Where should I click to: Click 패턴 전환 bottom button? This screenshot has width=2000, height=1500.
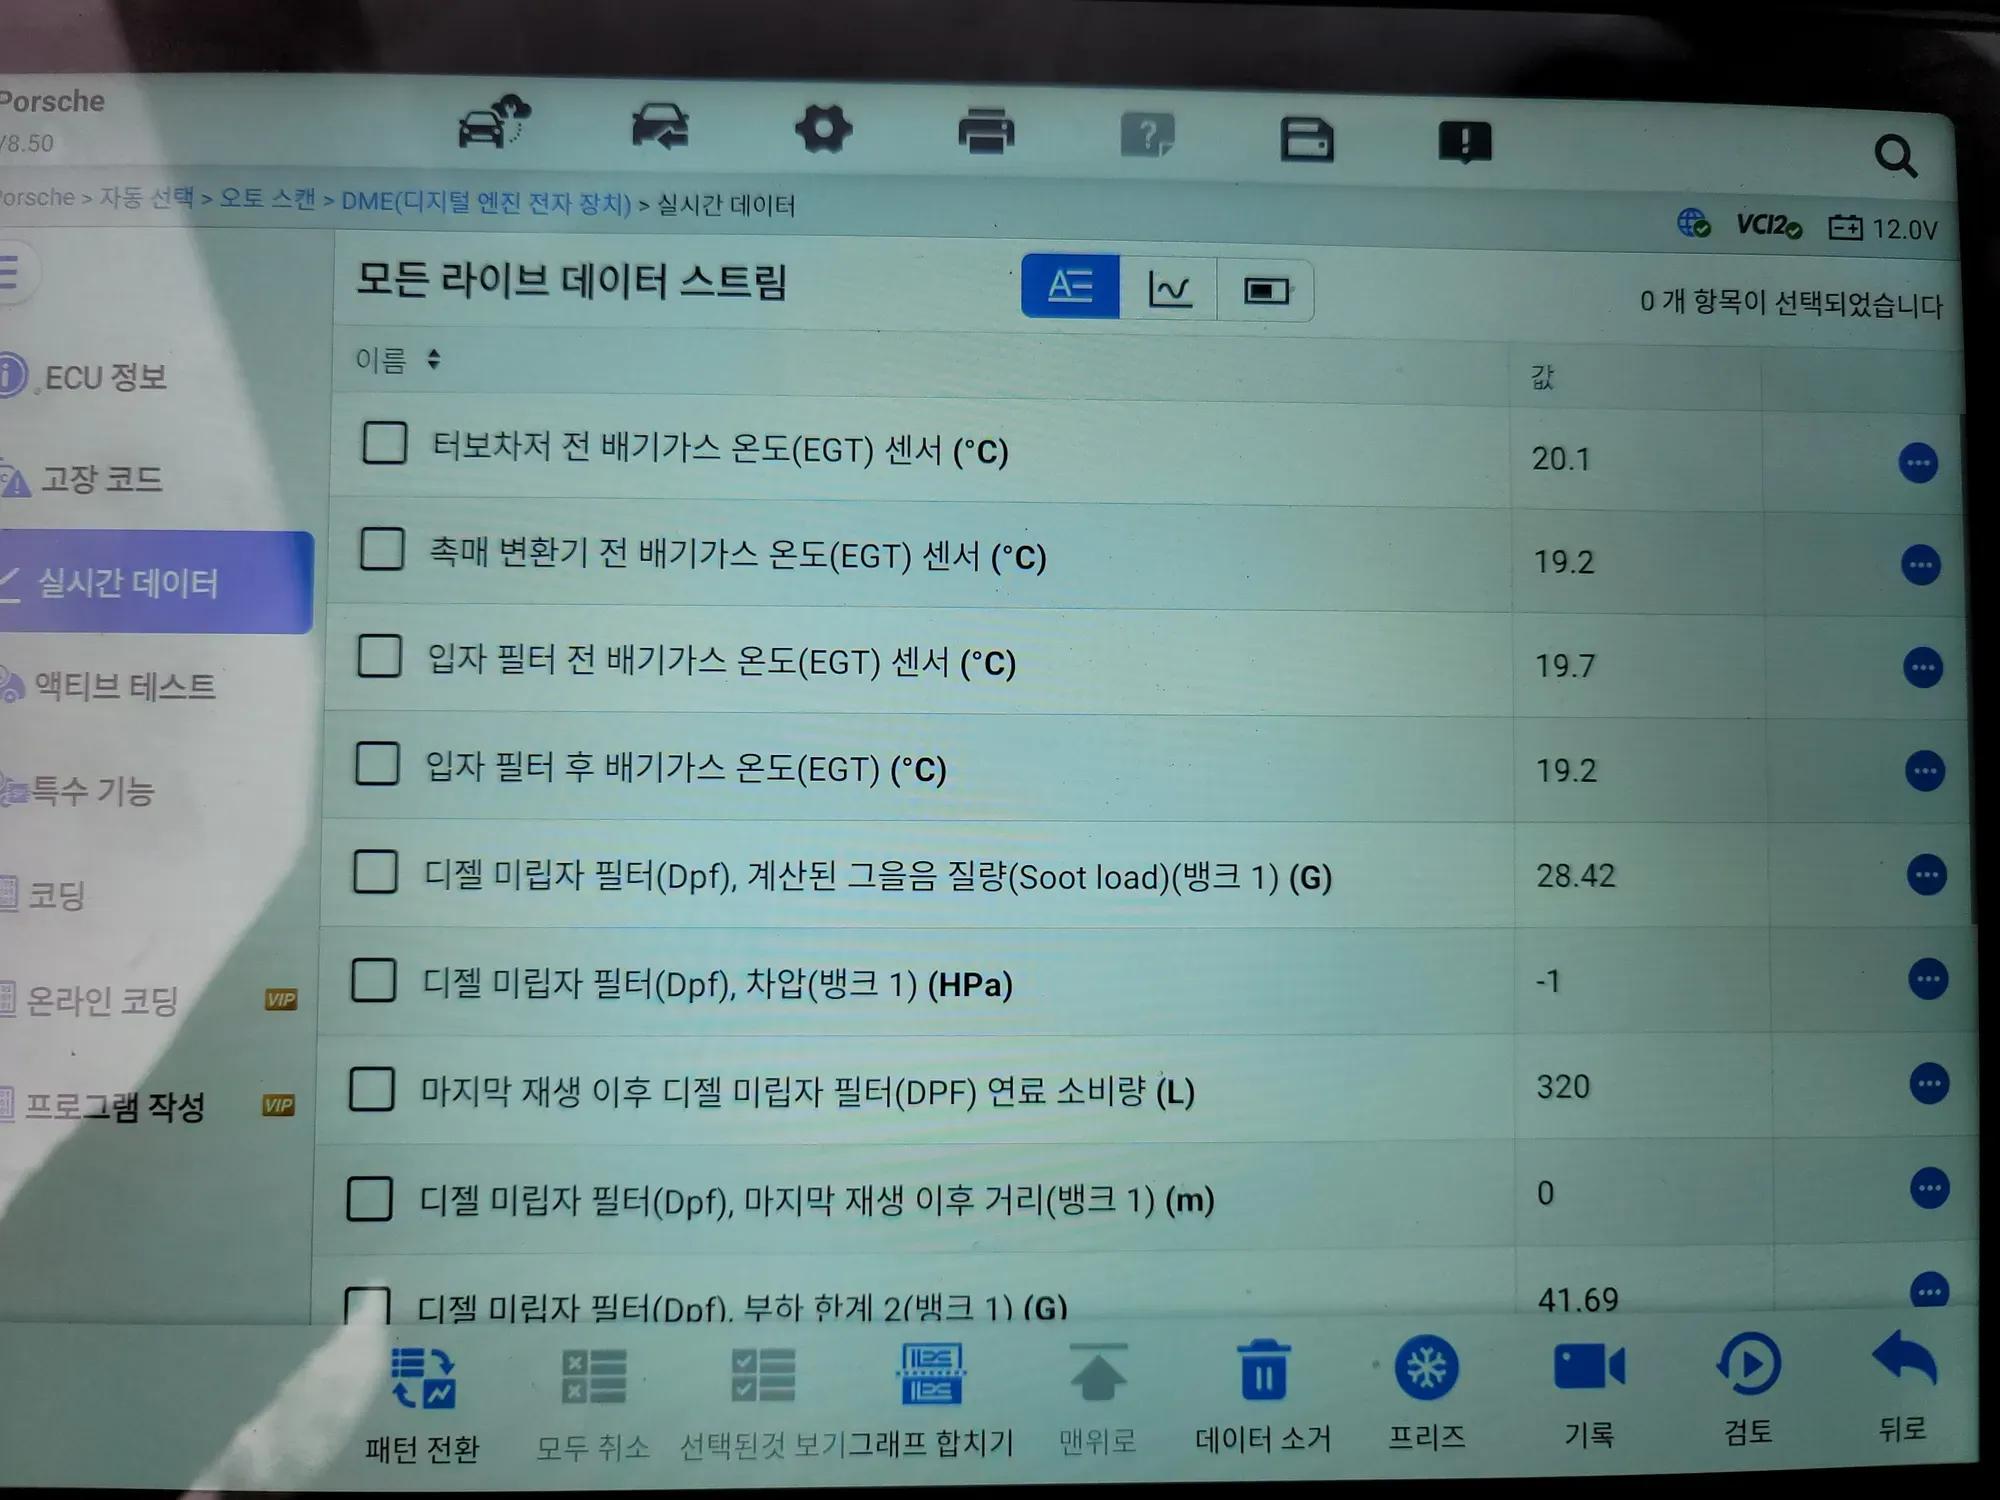pos(422,1405)
